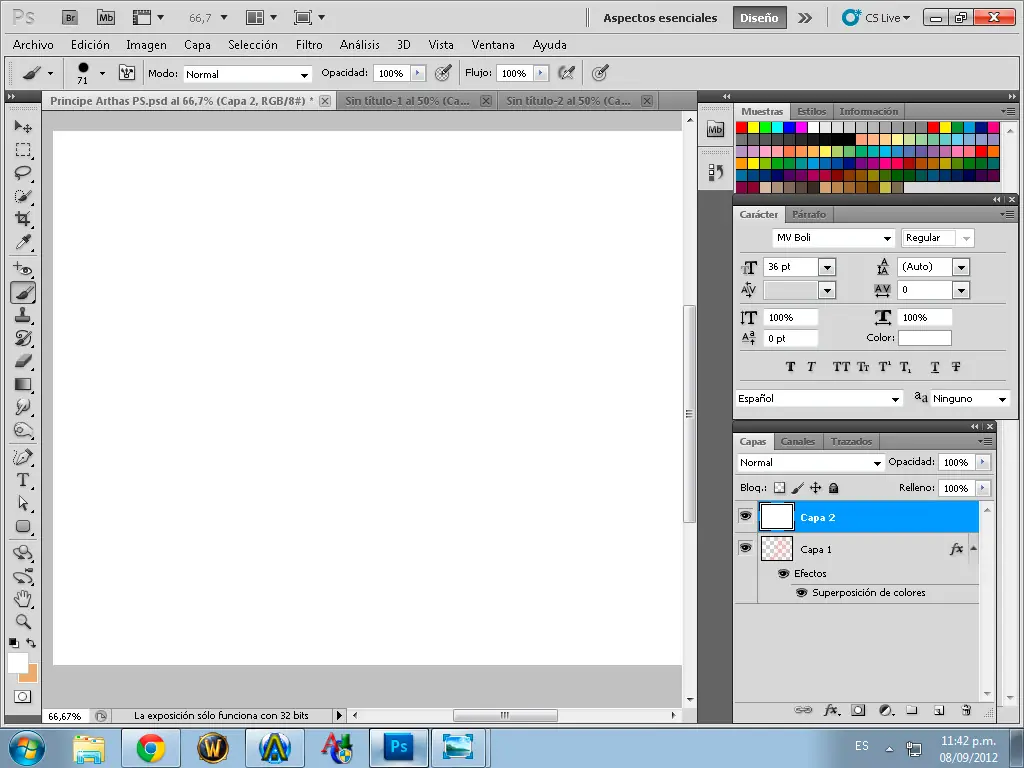Open the Filtro menu
This screenshot has width=1024, height=768.
pyautogui.click(x=309, y=45)
